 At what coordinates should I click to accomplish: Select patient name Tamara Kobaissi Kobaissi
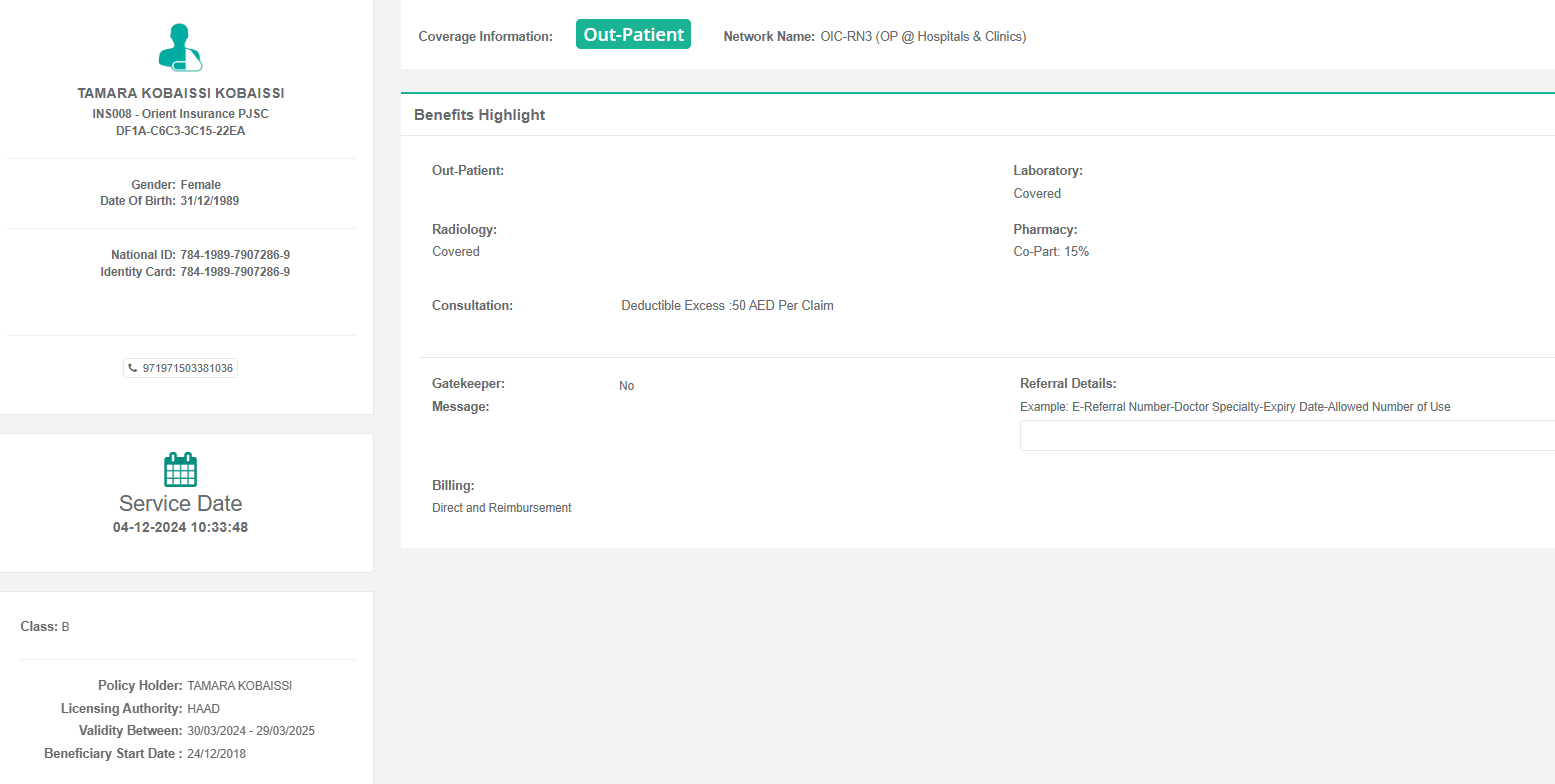(x=181, y=93)
